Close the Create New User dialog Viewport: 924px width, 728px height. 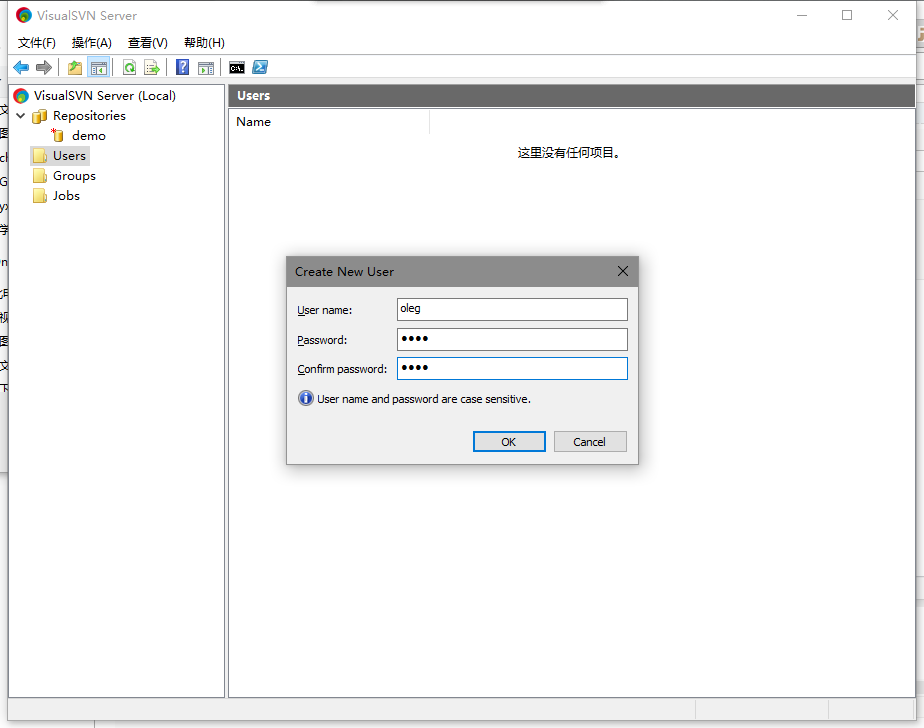[x=623, y=271]
